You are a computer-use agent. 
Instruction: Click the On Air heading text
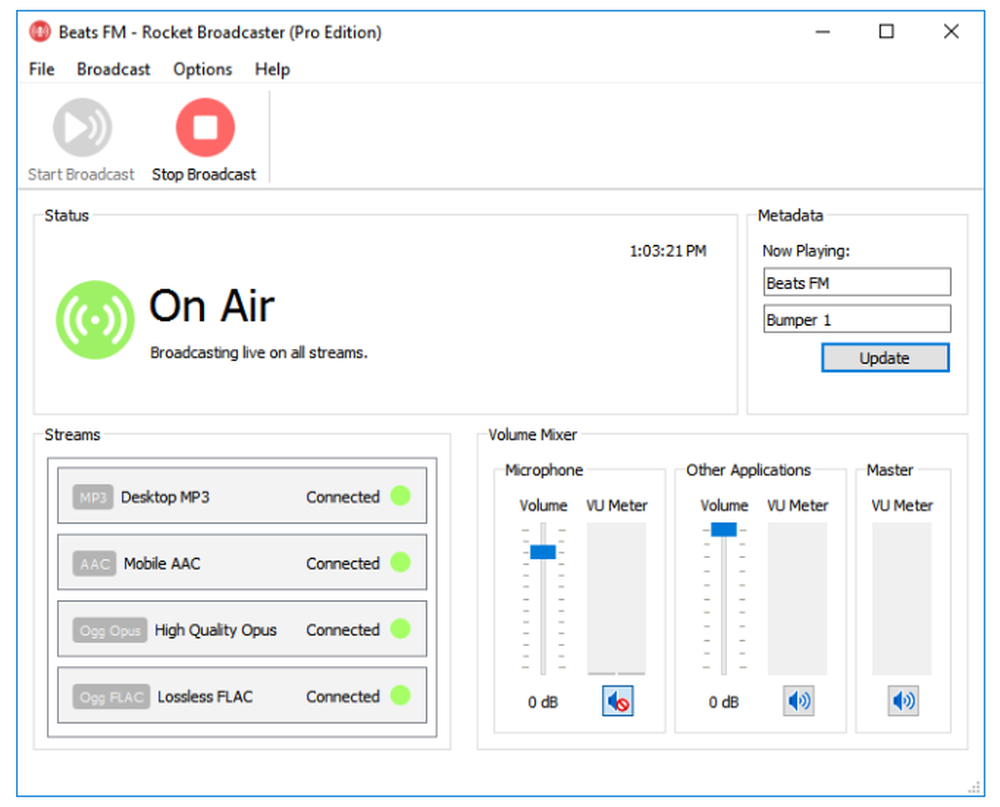tap(212, 306)
